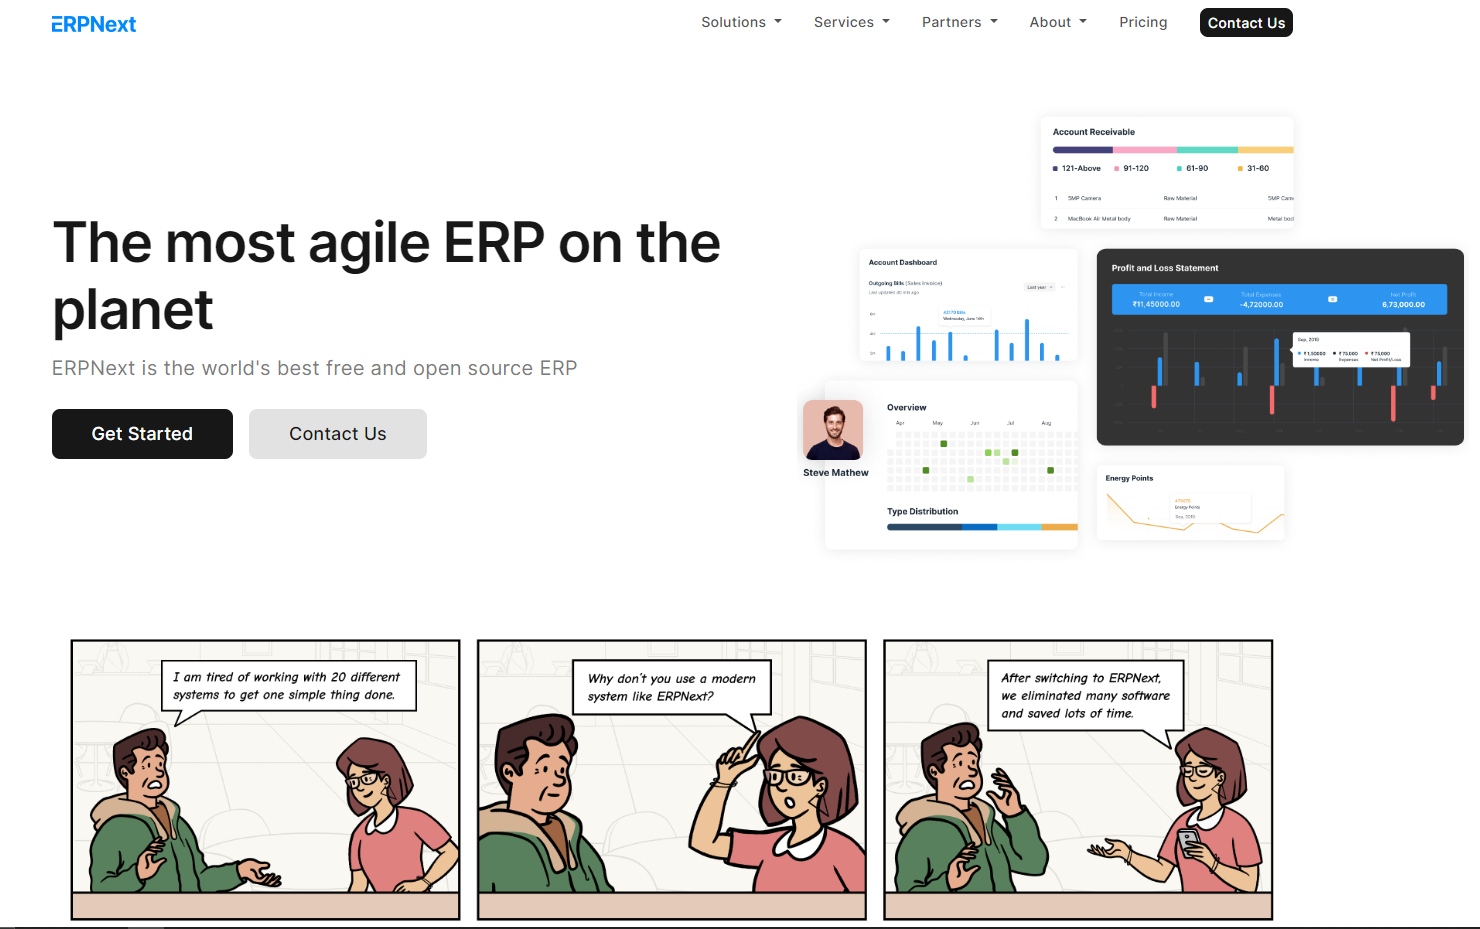This screenshot has width=1480, height=929.
Task: Open the About dropdown menu
Action: [1057, 22]
